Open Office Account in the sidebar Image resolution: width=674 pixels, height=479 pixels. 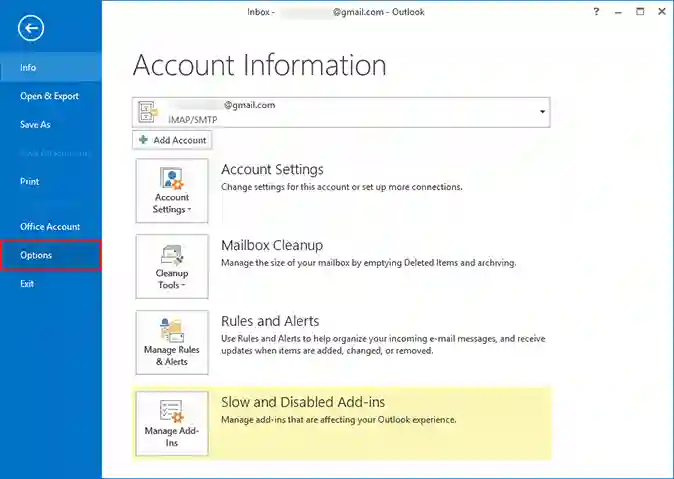[51, 227]
